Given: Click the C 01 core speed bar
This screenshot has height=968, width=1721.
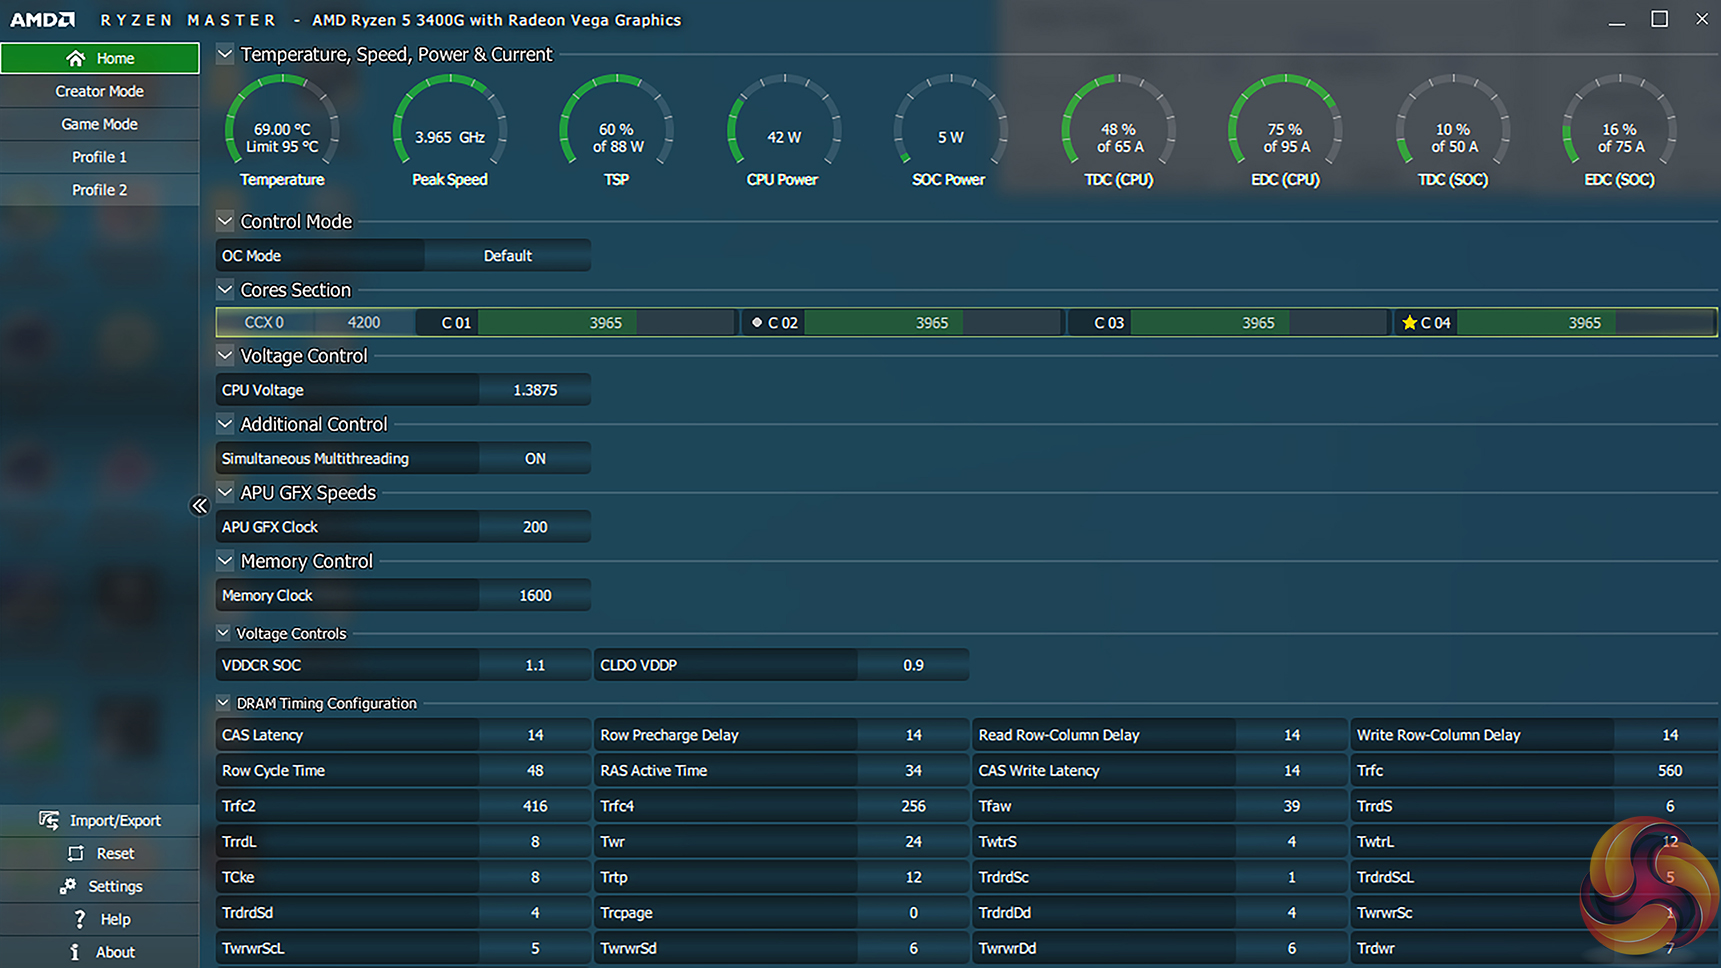Looking at the screenshot, I should (605, 323).
